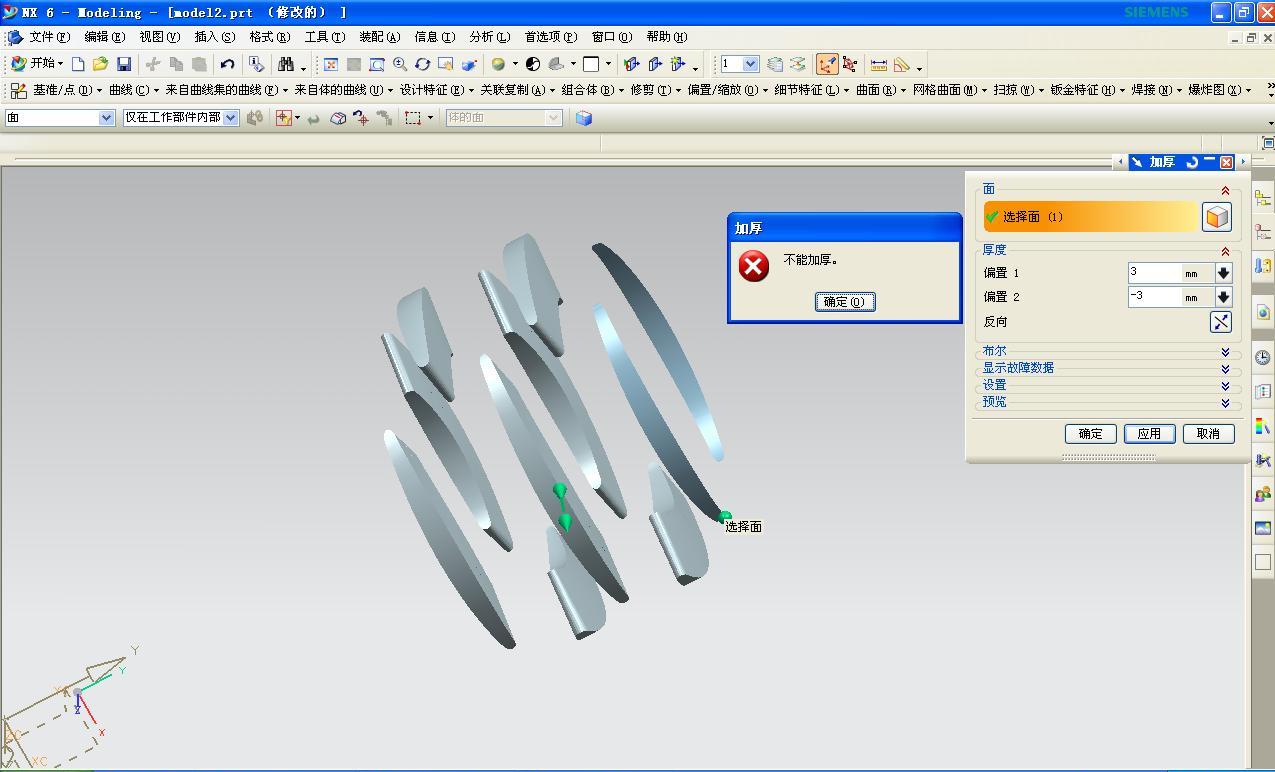Click the 取消 cancel button
This screenshot has width=1275, height=772.
[1208, 434]
